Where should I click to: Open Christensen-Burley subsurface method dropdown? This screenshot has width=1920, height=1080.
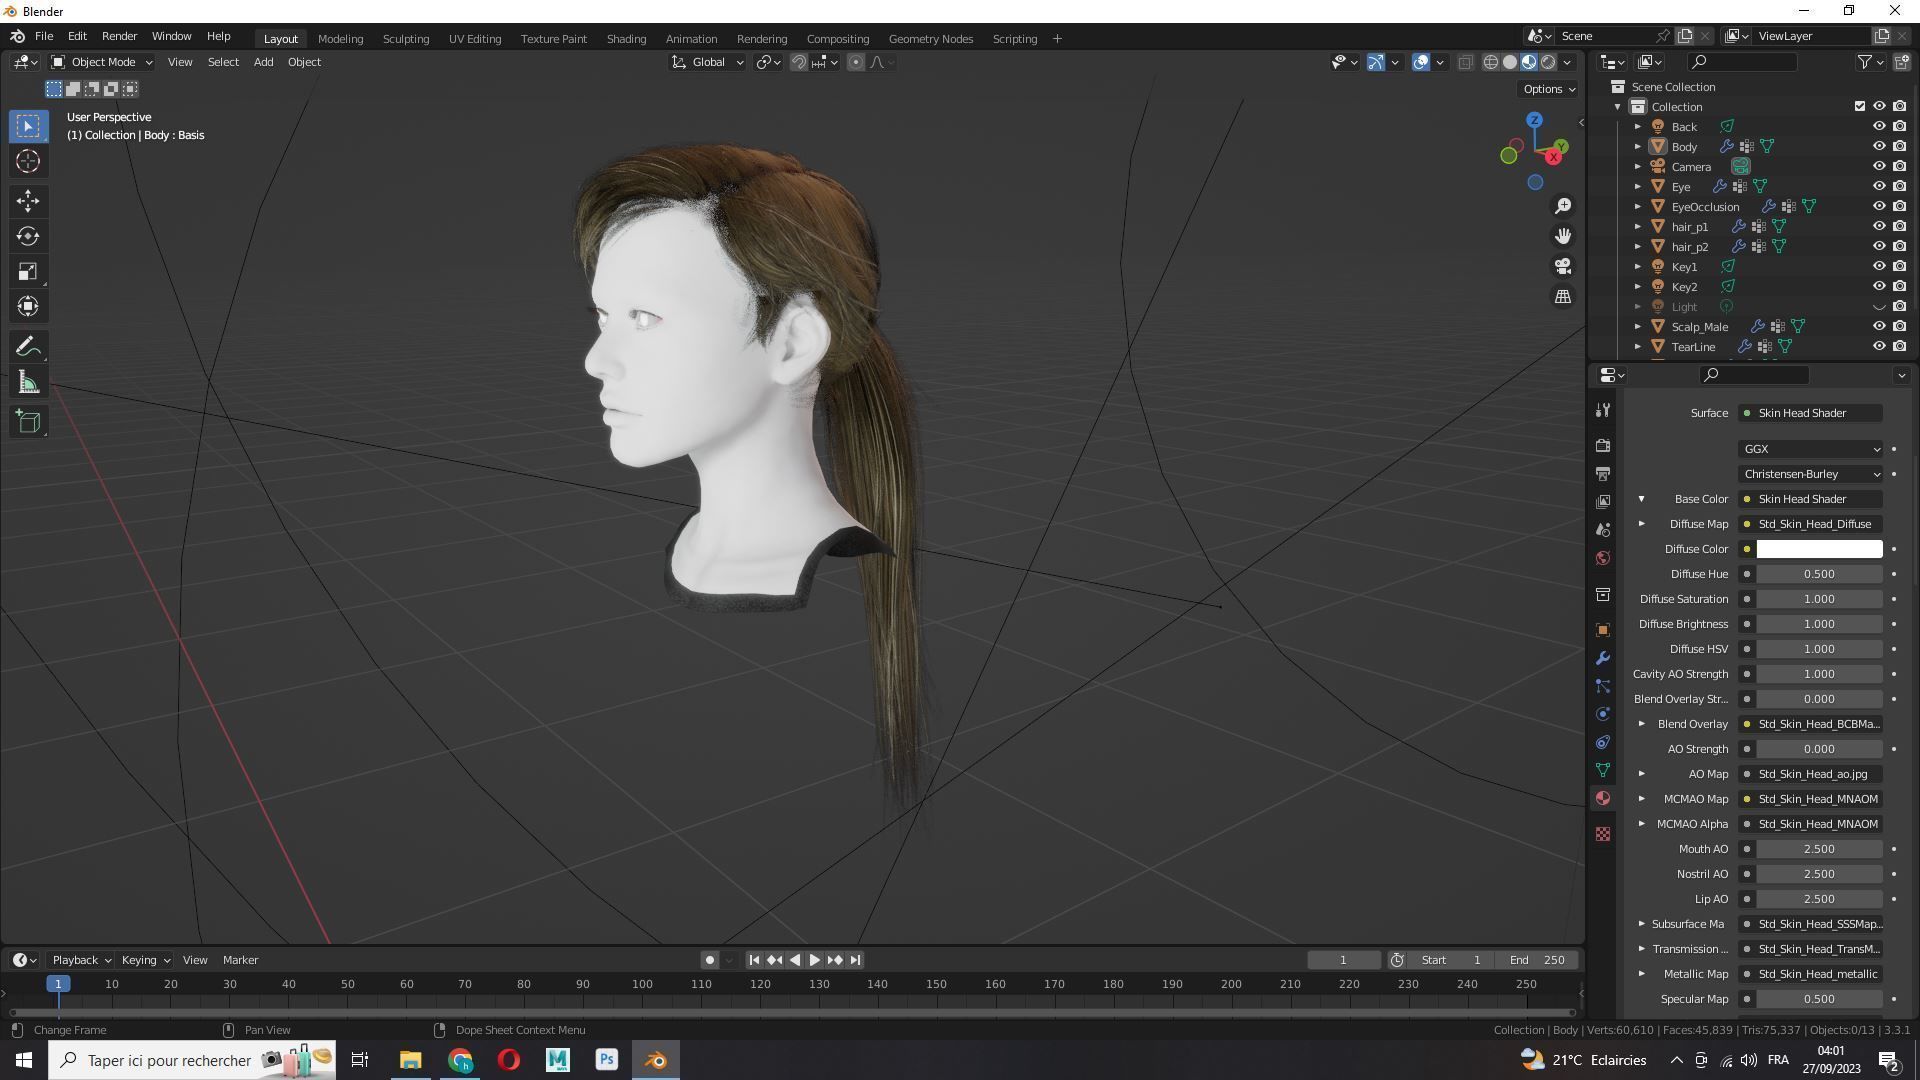[x=1810, y=474]
